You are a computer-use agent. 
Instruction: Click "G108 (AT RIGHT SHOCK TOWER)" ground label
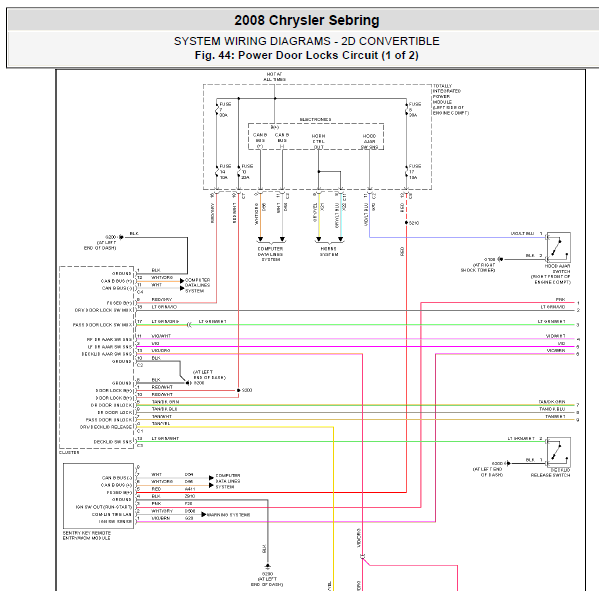point(478,264)
